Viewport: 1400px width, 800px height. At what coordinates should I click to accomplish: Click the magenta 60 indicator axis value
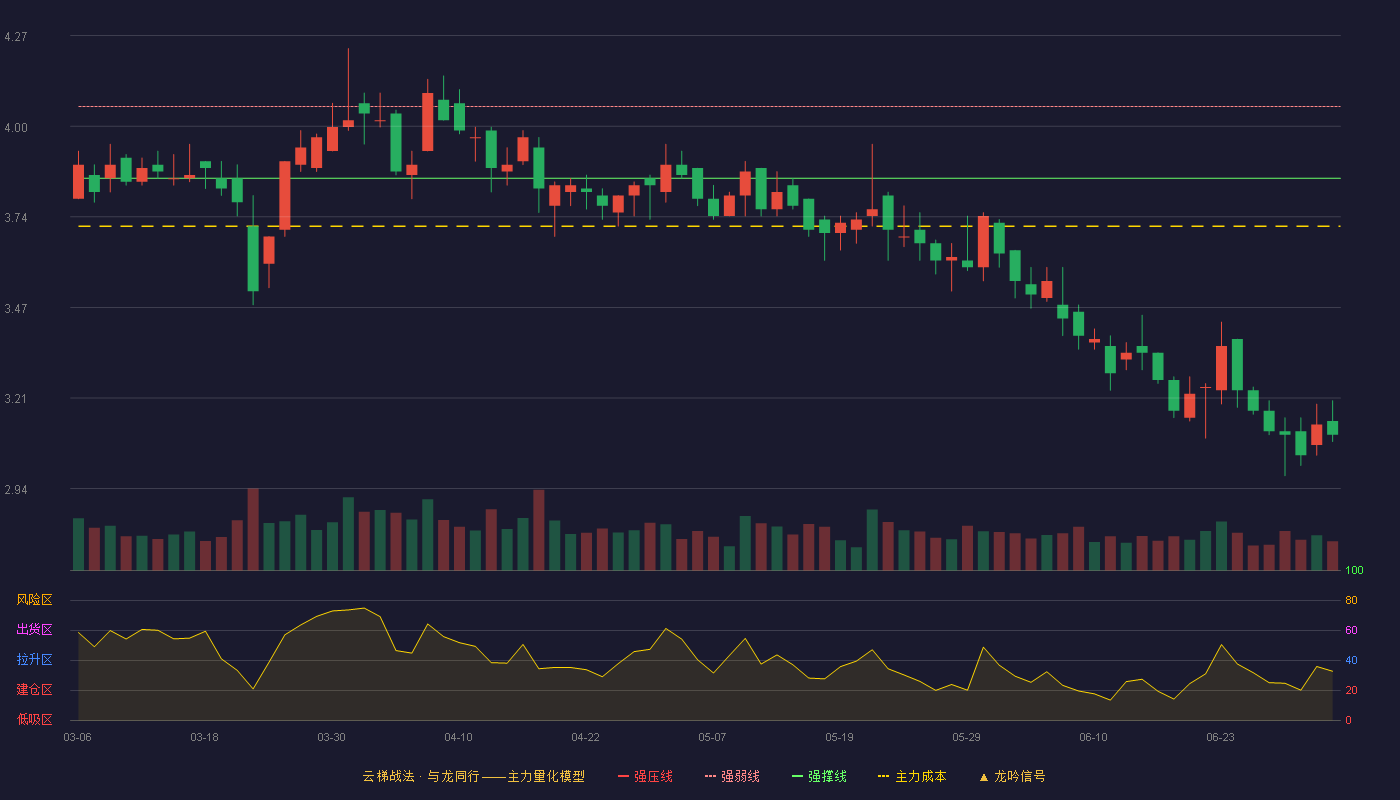[1351, 631]
